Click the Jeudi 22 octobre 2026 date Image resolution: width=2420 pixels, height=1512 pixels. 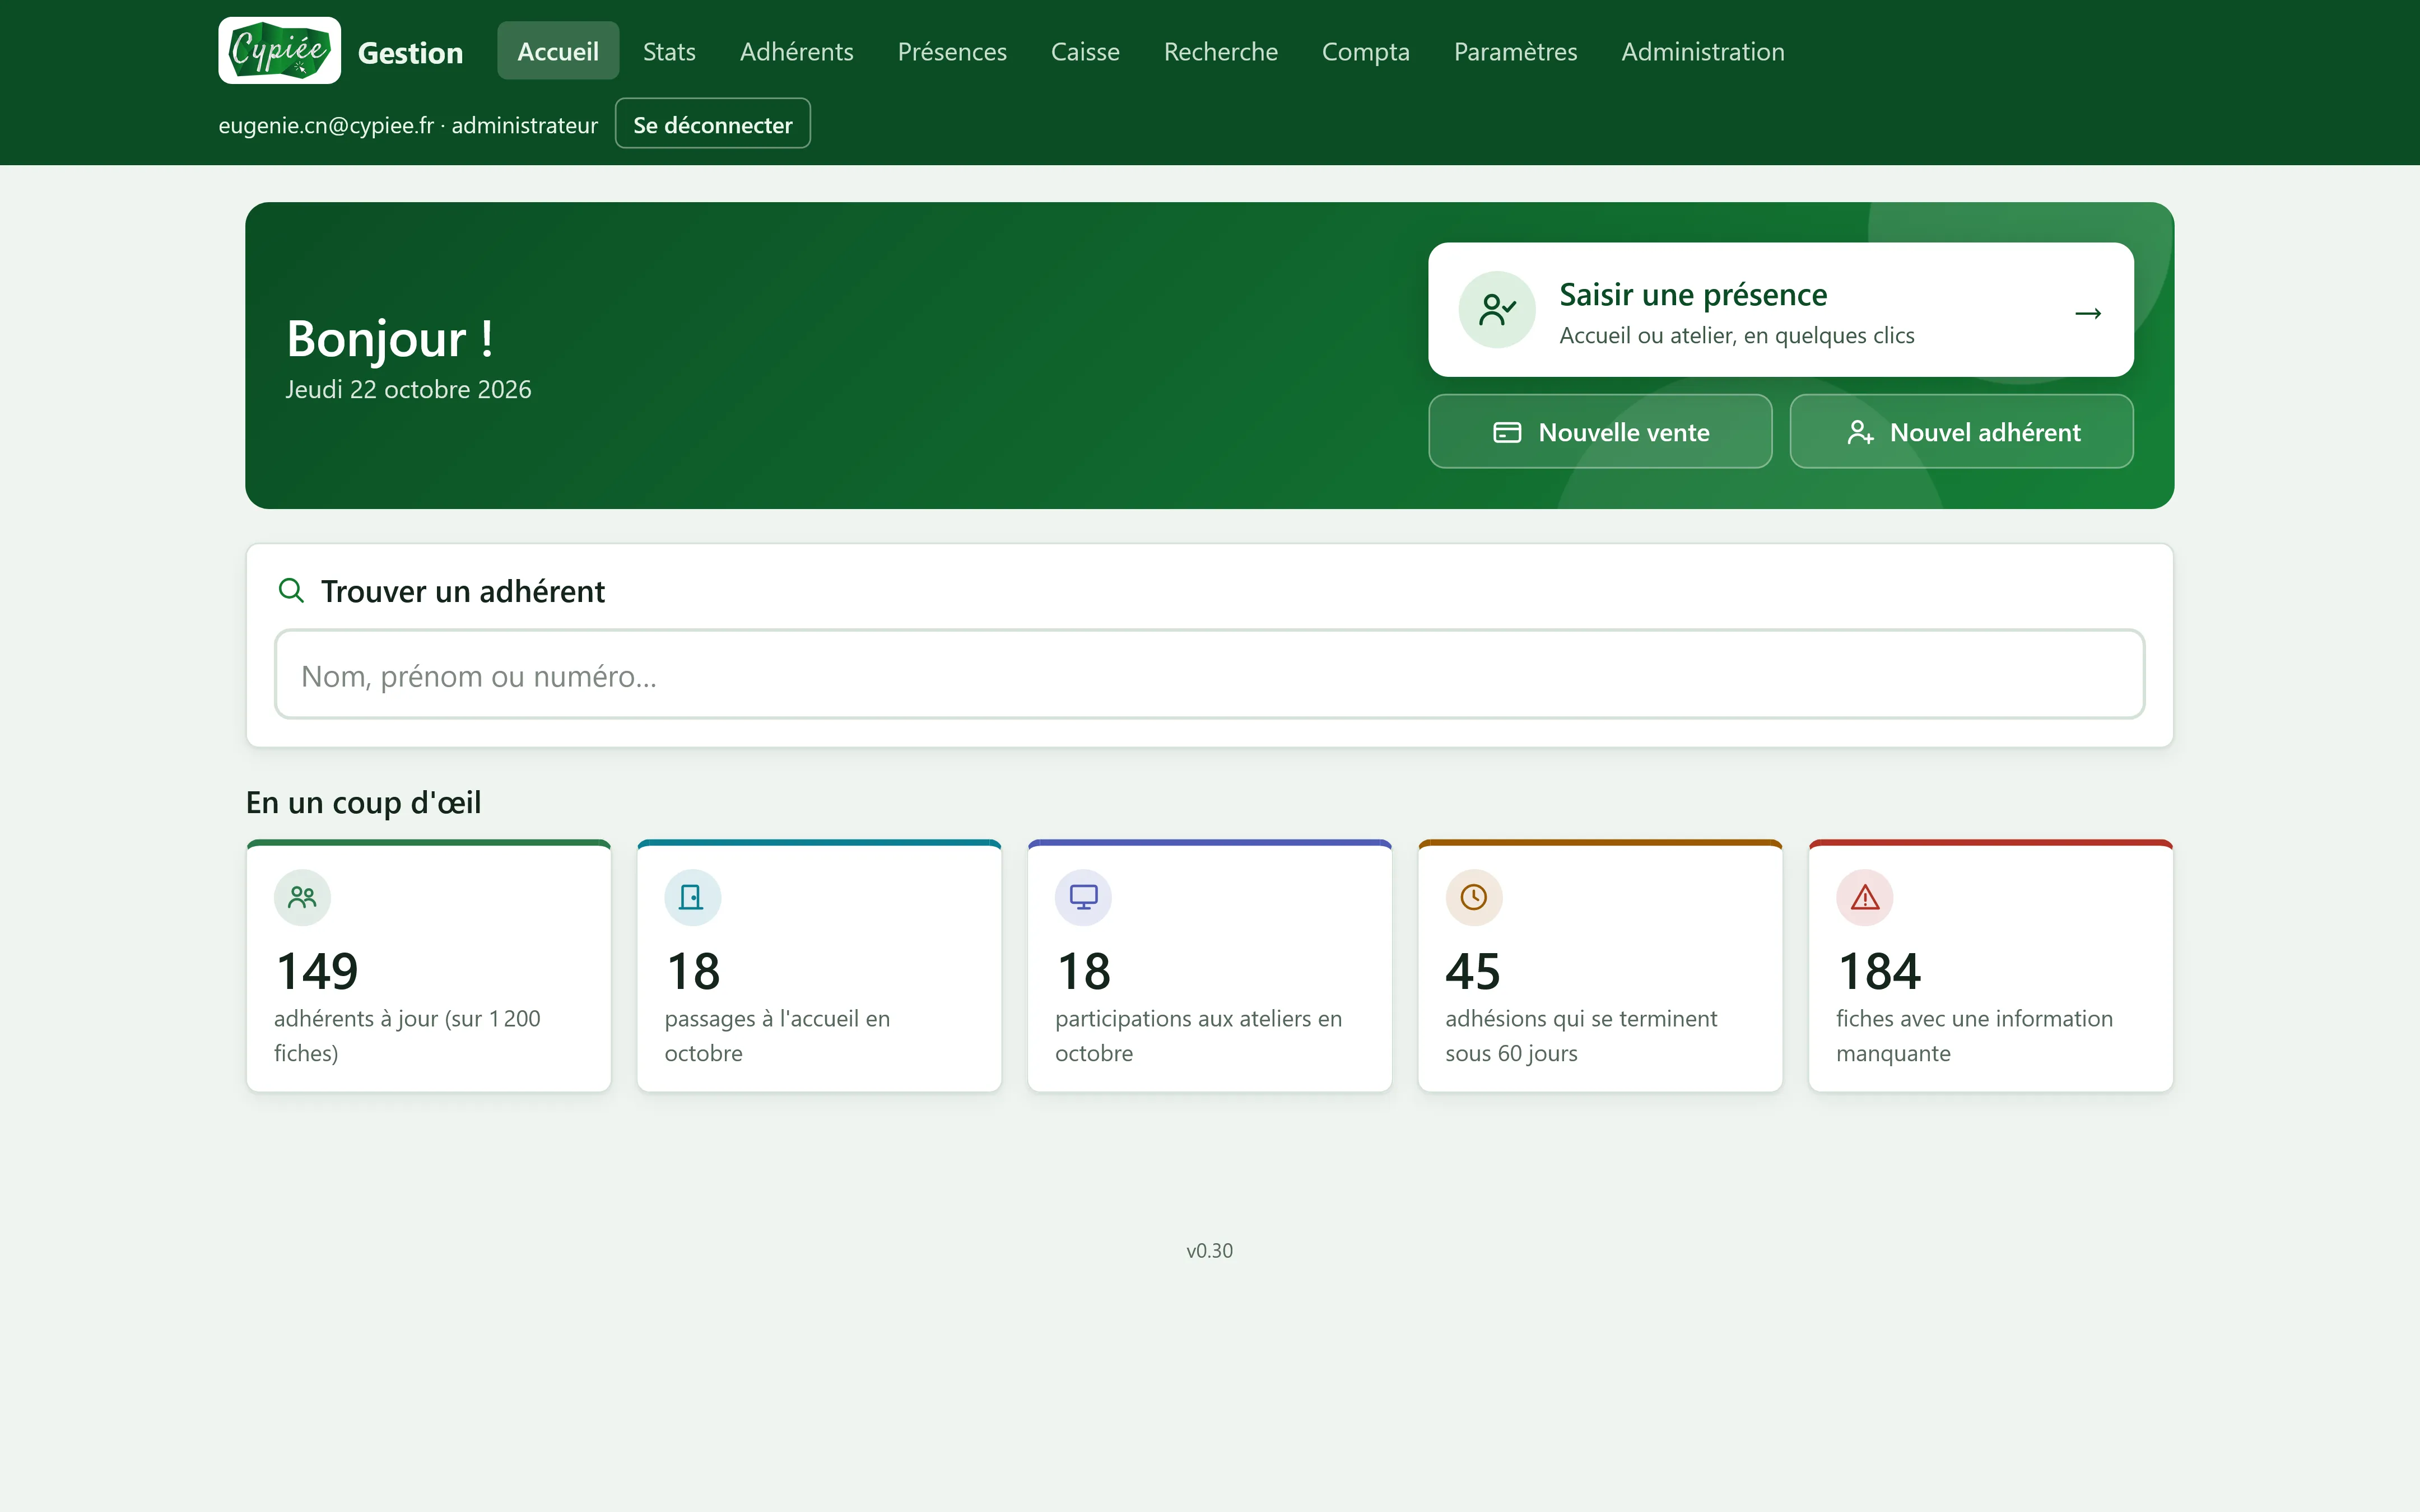tap(408, 389)
